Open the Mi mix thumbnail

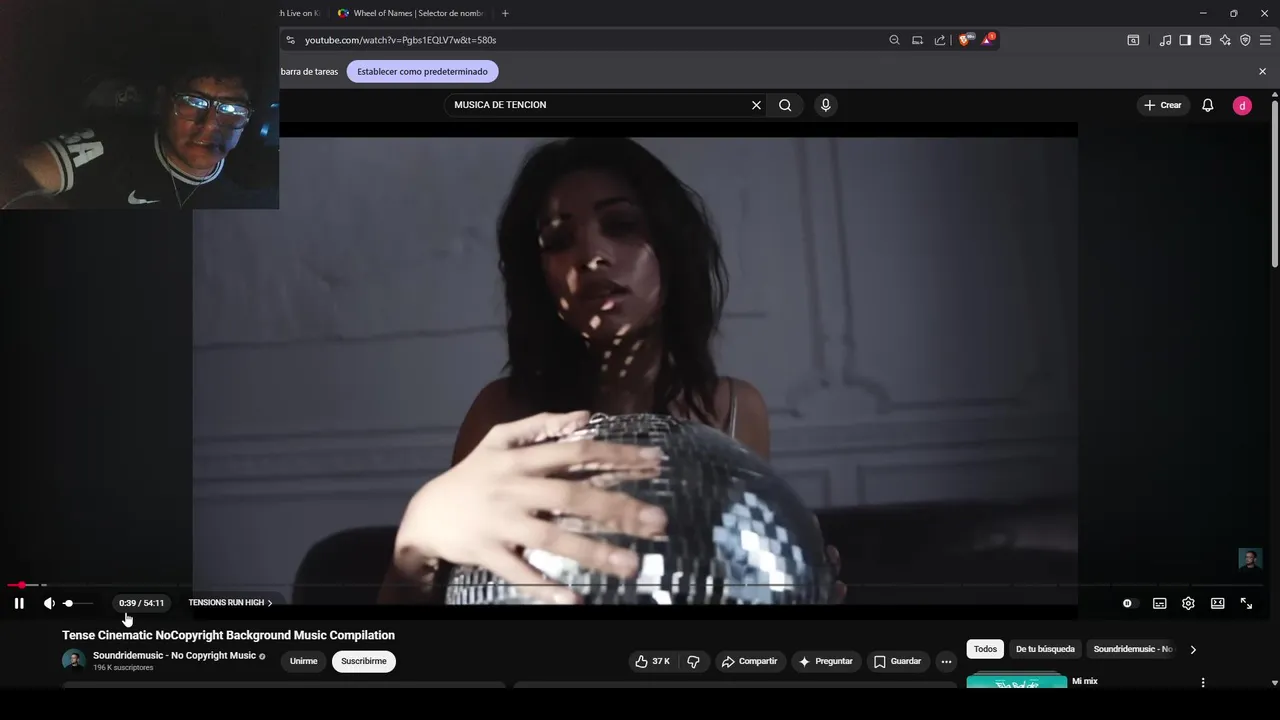(x=1017, y=680)
